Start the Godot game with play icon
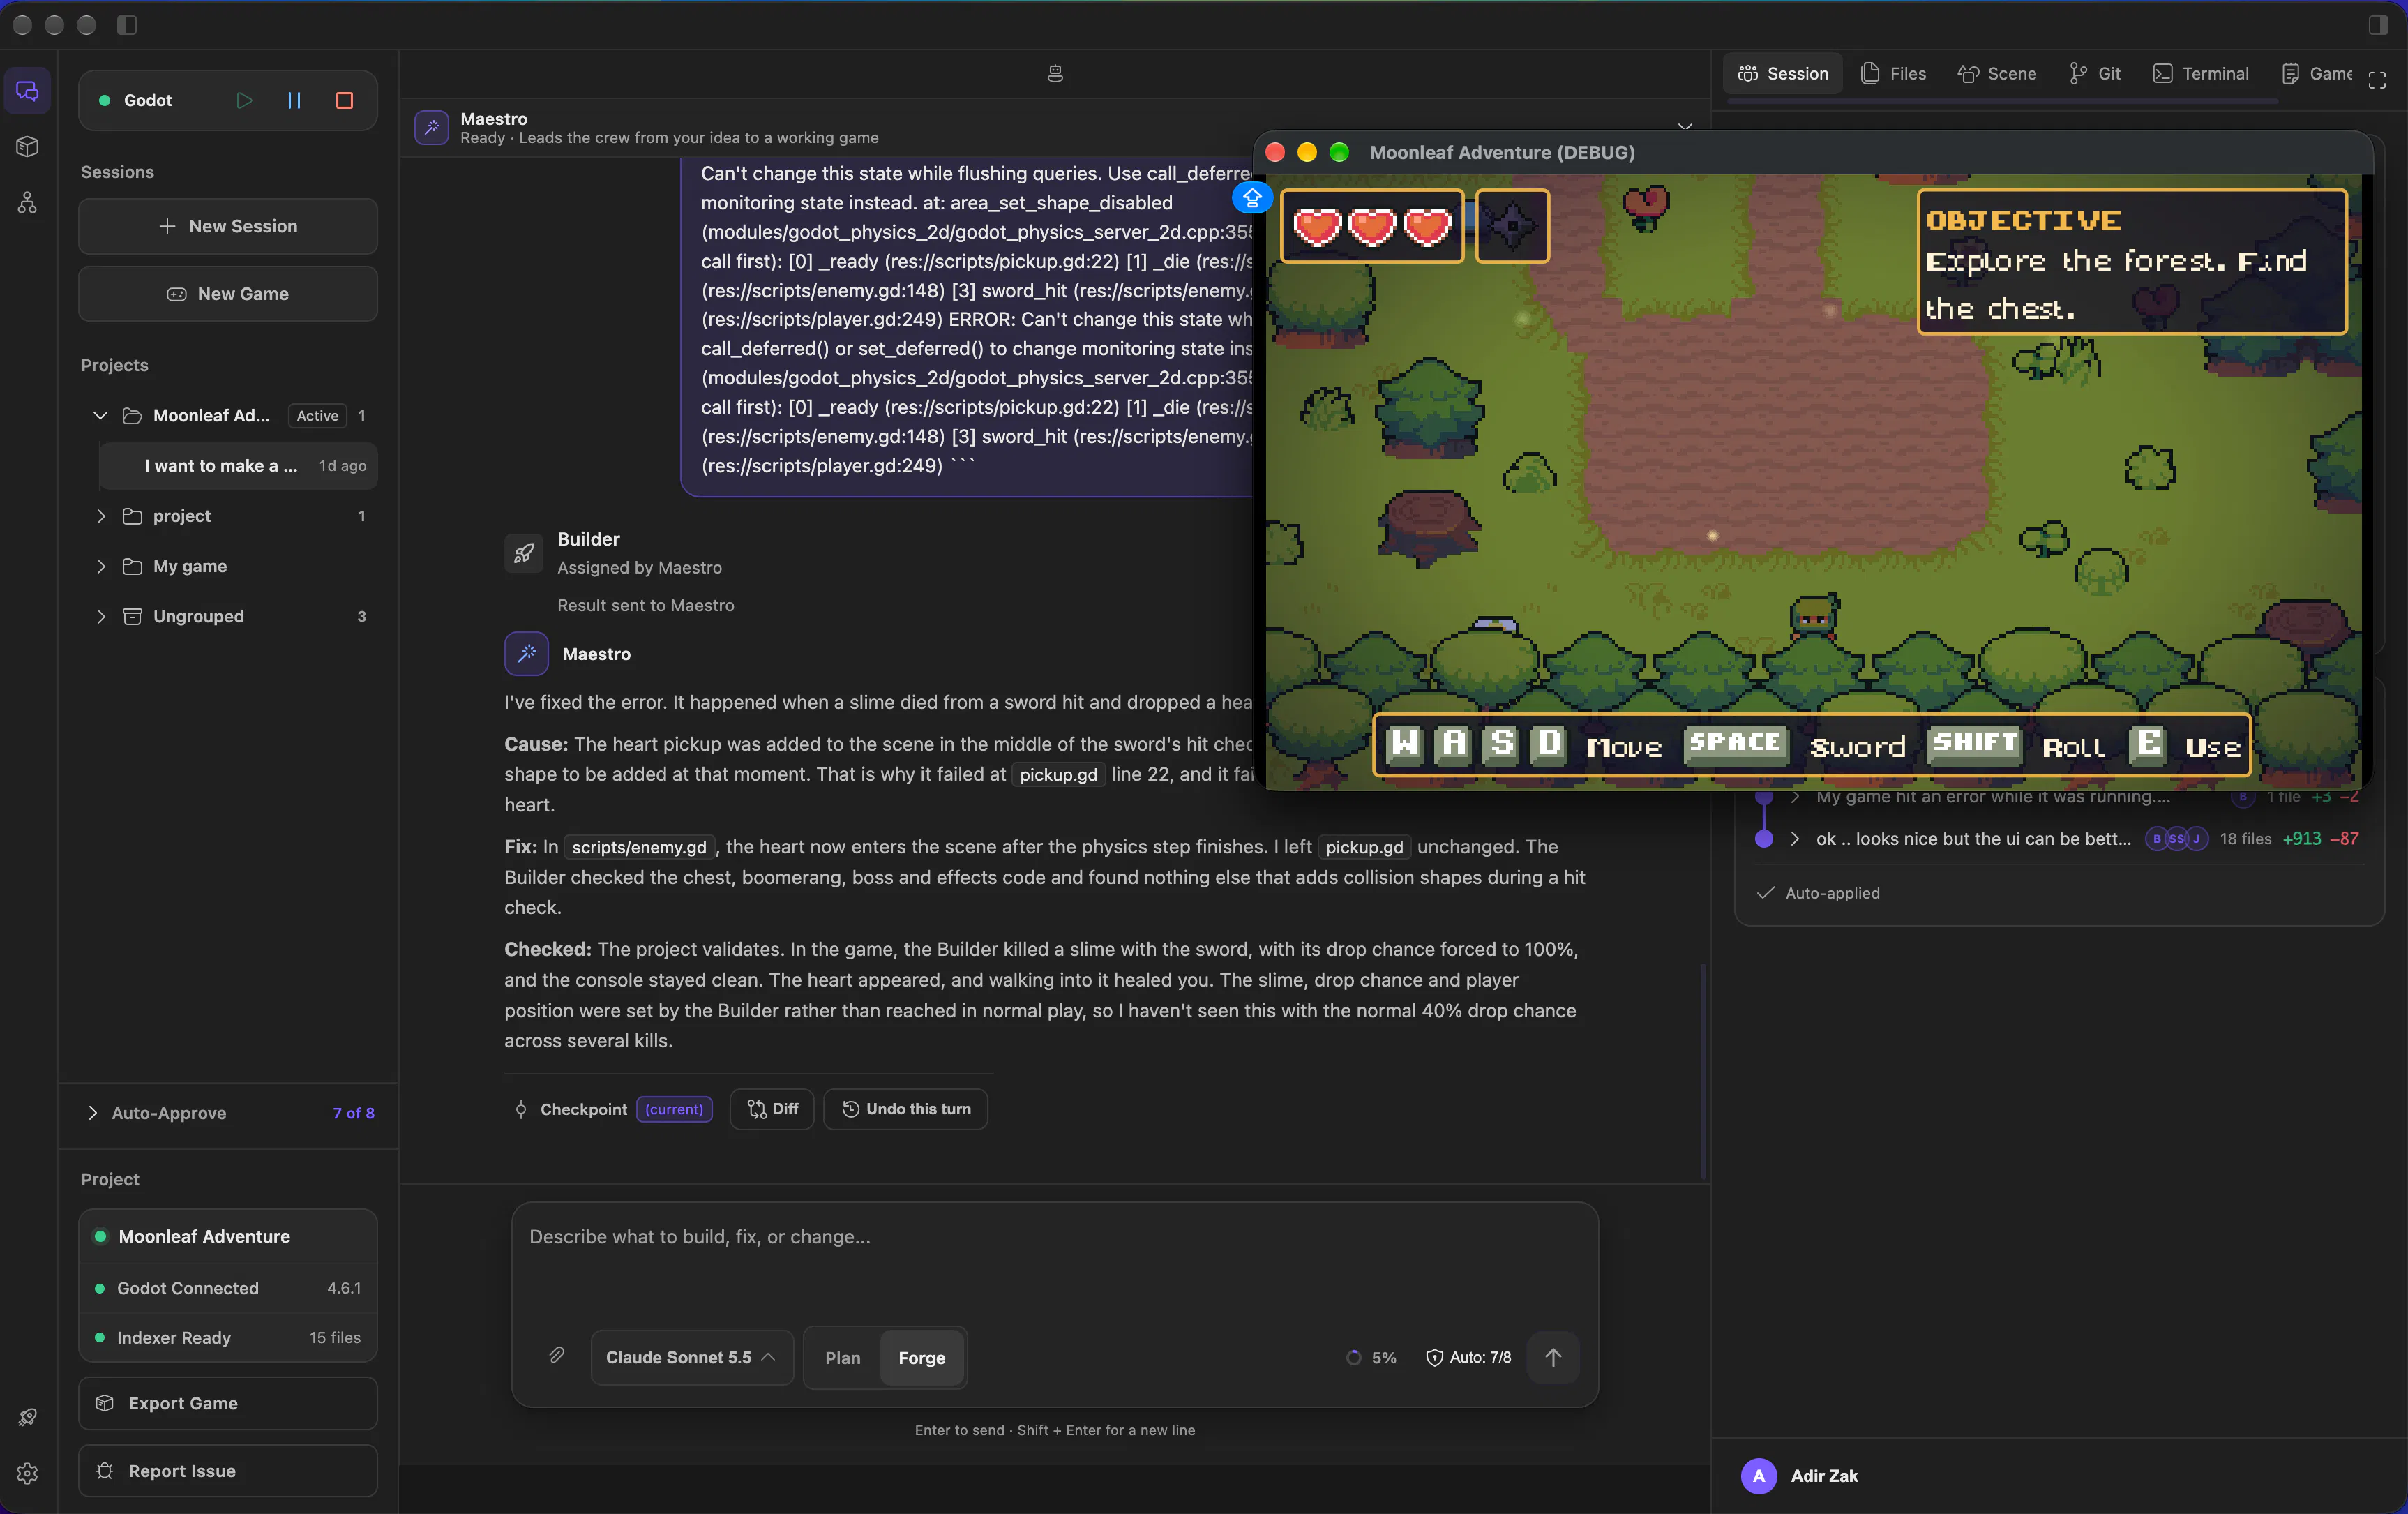The height and width of the screenshot is (1514, 2408). [244, 100]
